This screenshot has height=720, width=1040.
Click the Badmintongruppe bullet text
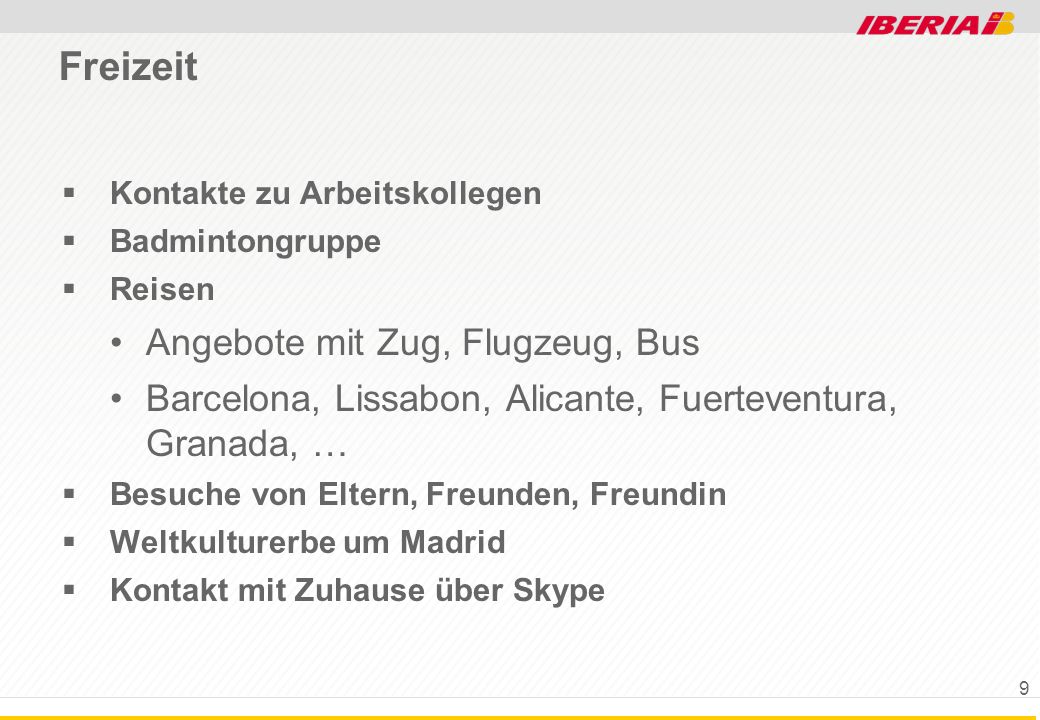coord(245,241)
